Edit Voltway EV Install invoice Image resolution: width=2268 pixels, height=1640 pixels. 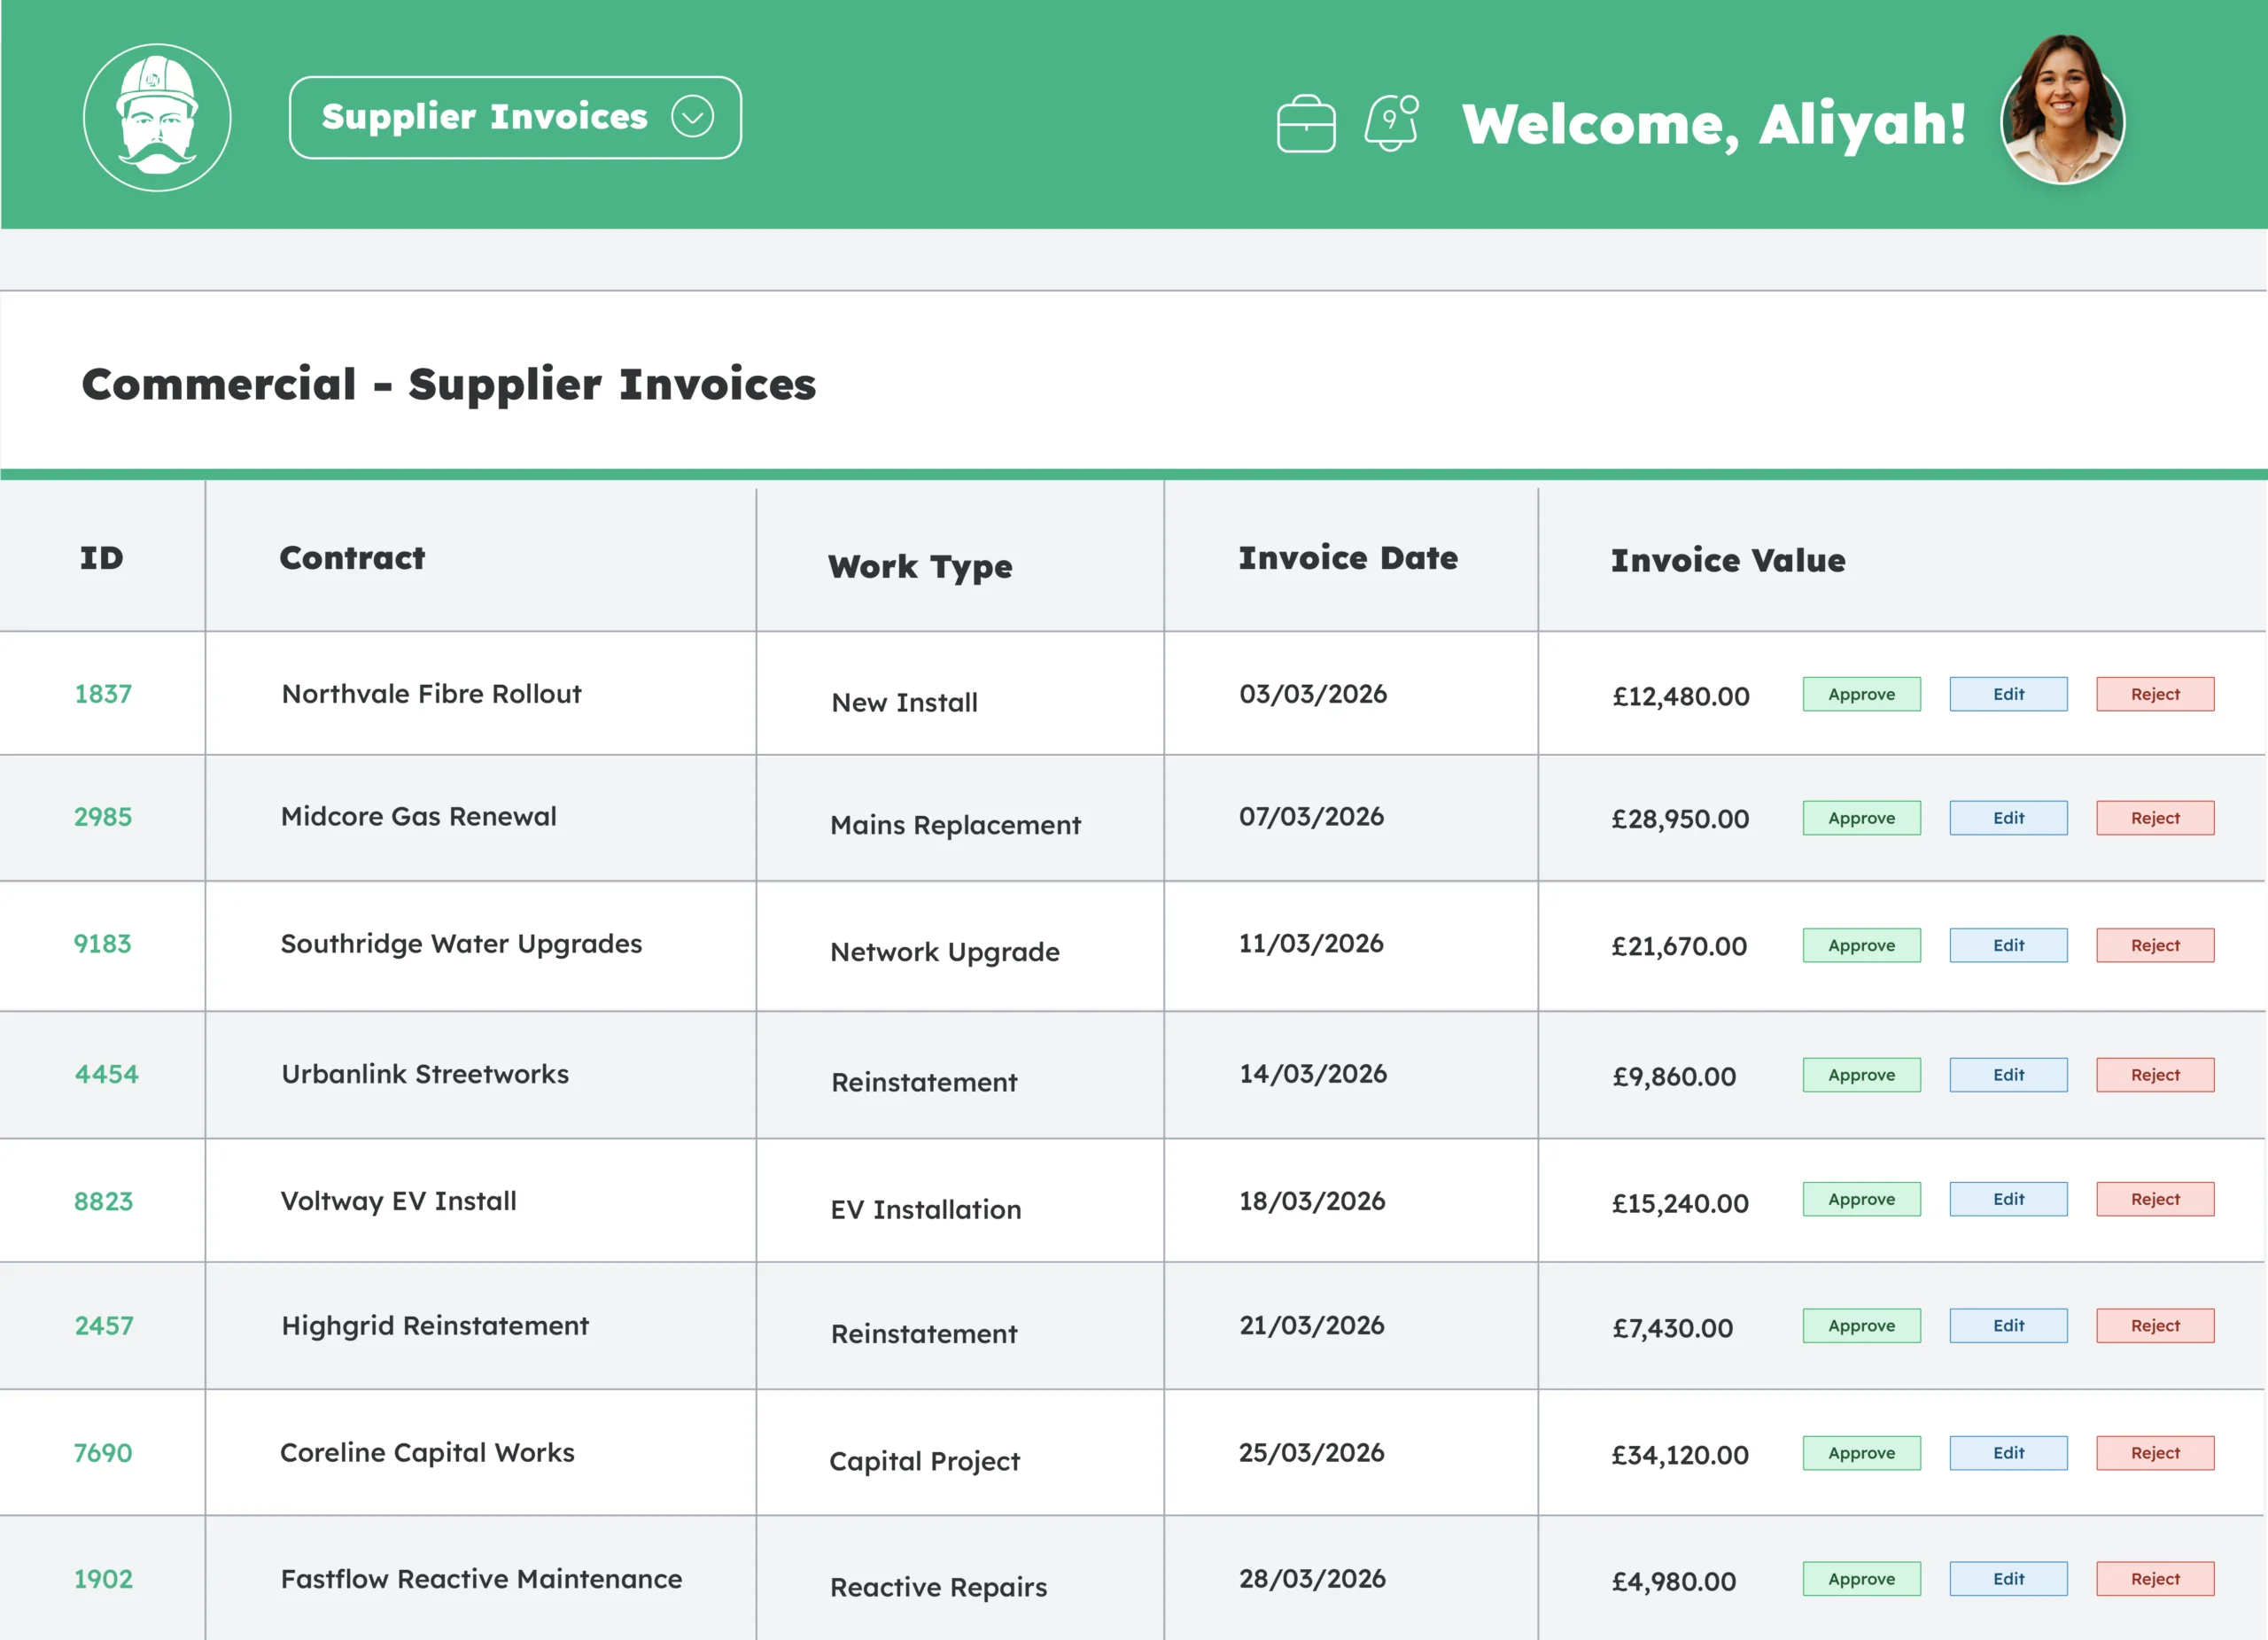click(x=2008, y=1199)
